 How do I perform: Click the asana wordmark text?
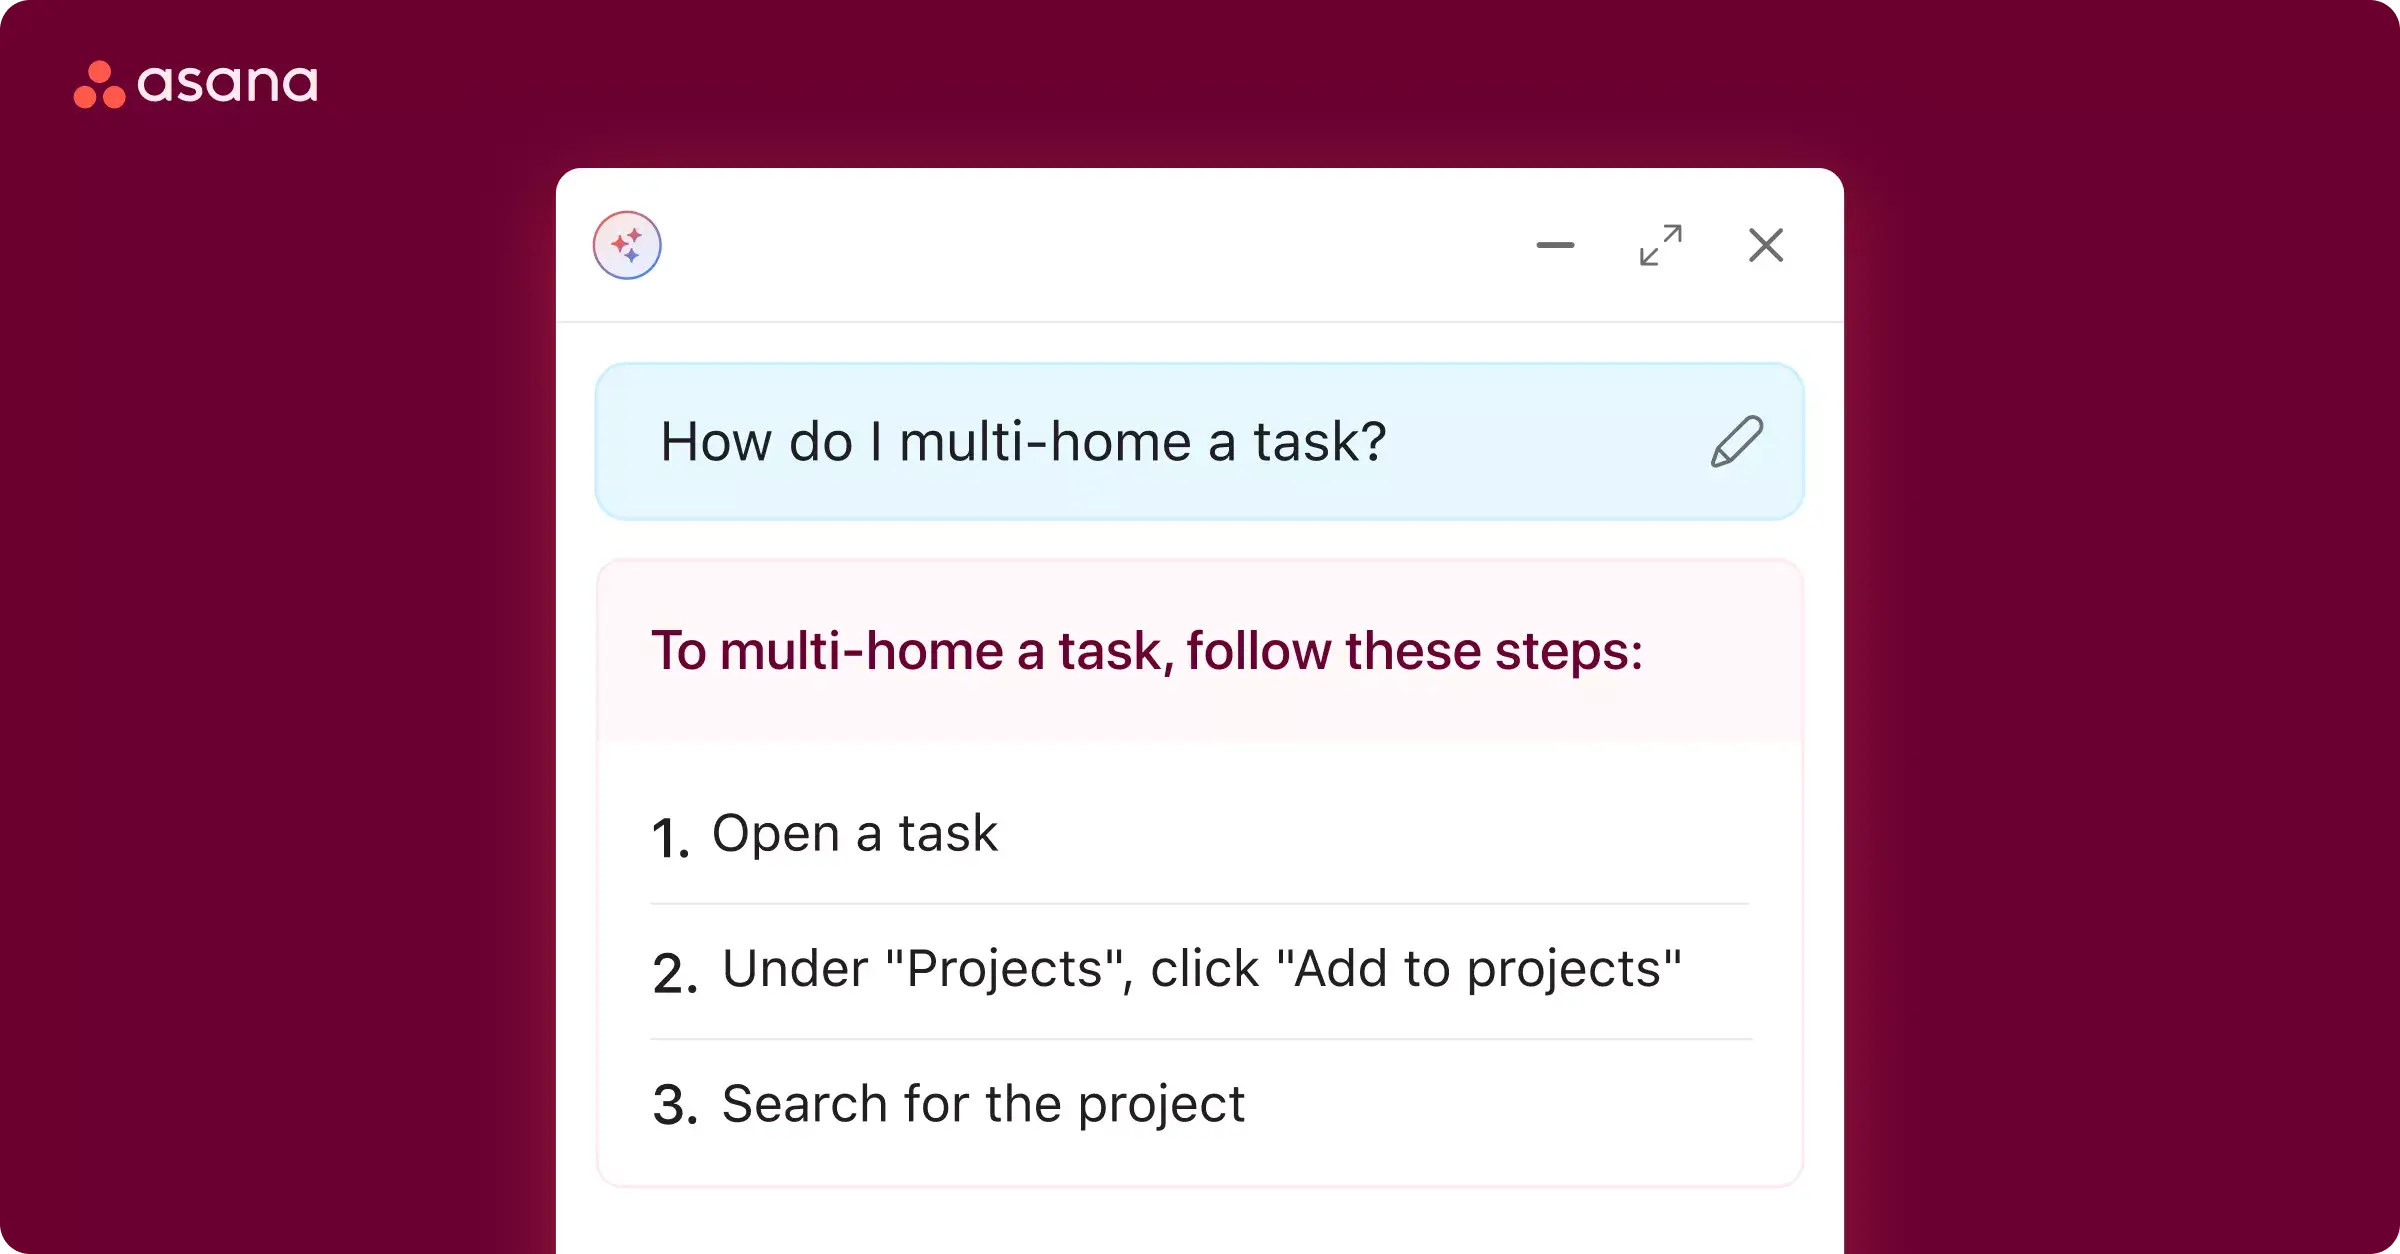point(227,84)
